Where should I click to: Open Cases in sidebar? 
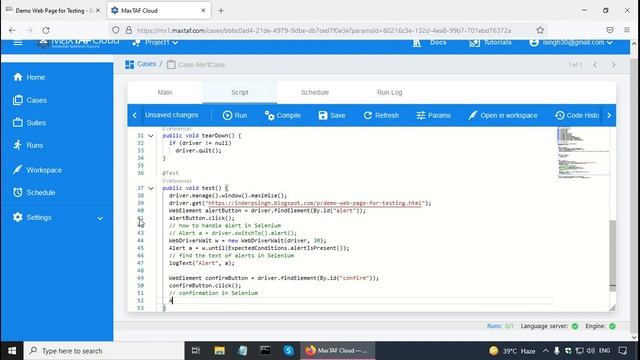pyautogui.click(x=29, y=100)
